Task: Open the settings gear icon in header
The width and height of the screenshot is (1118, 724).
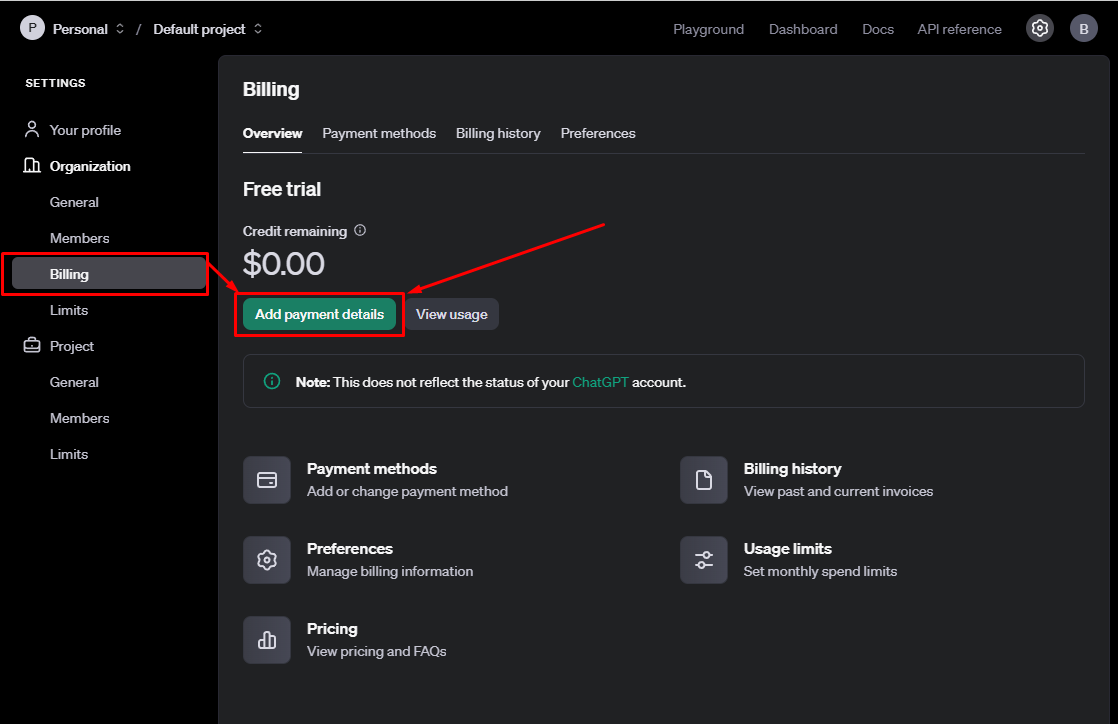Action: click(1040, 29)
